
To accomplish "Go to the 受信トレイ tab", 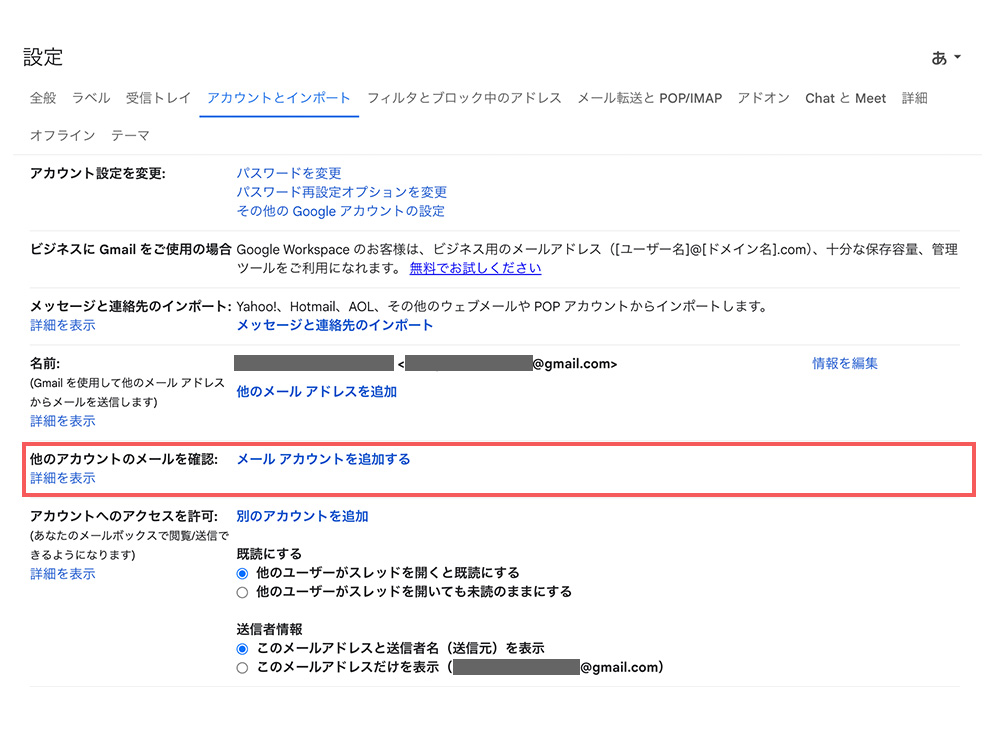I will point(158,98).
